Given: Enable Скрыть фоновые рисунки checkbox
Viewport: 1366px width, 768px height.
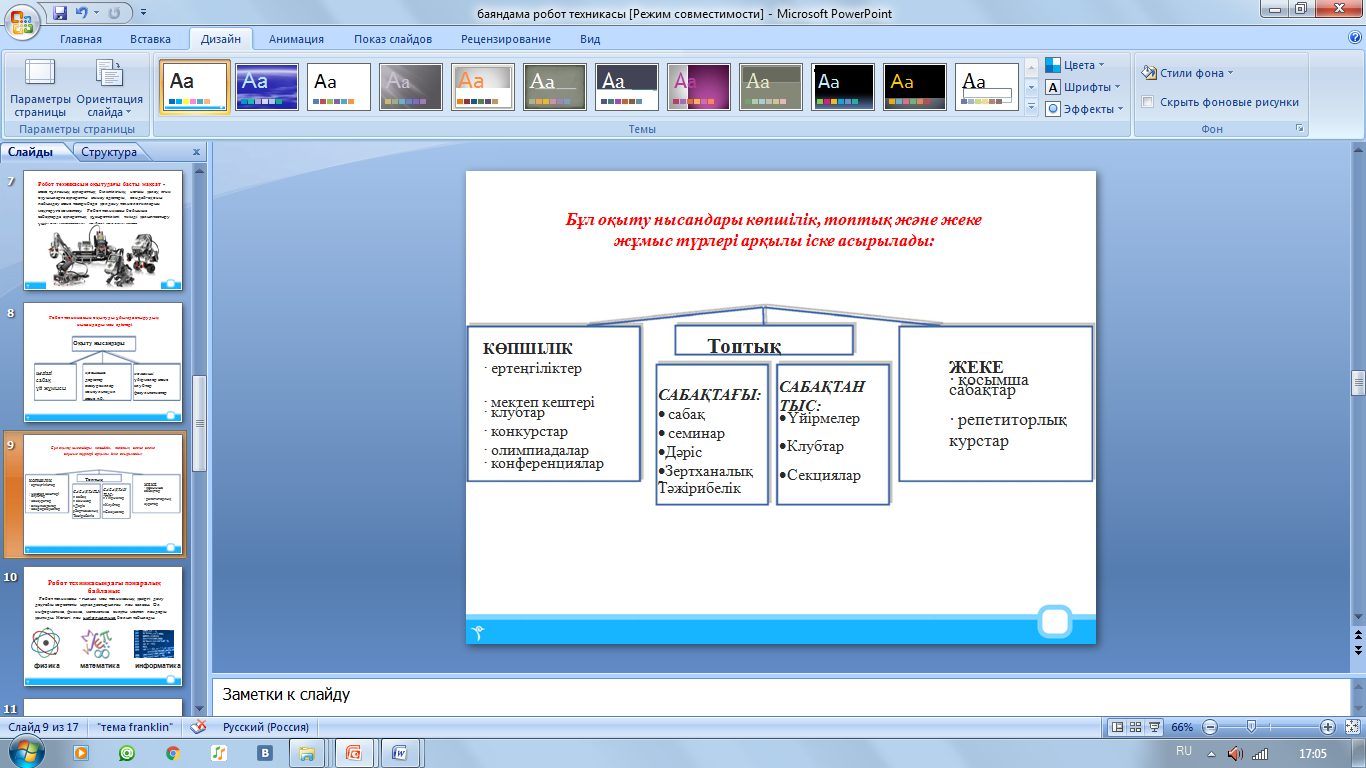Looking at the screenshot, I should tap(1149, 102).
